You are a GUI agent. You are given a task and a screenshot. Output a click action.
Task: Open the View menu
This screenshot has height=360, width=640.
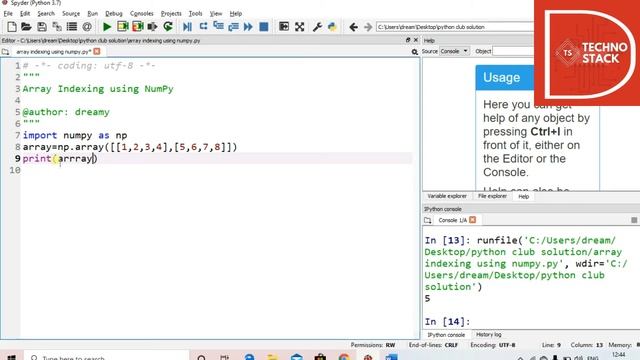coord(216,13)
